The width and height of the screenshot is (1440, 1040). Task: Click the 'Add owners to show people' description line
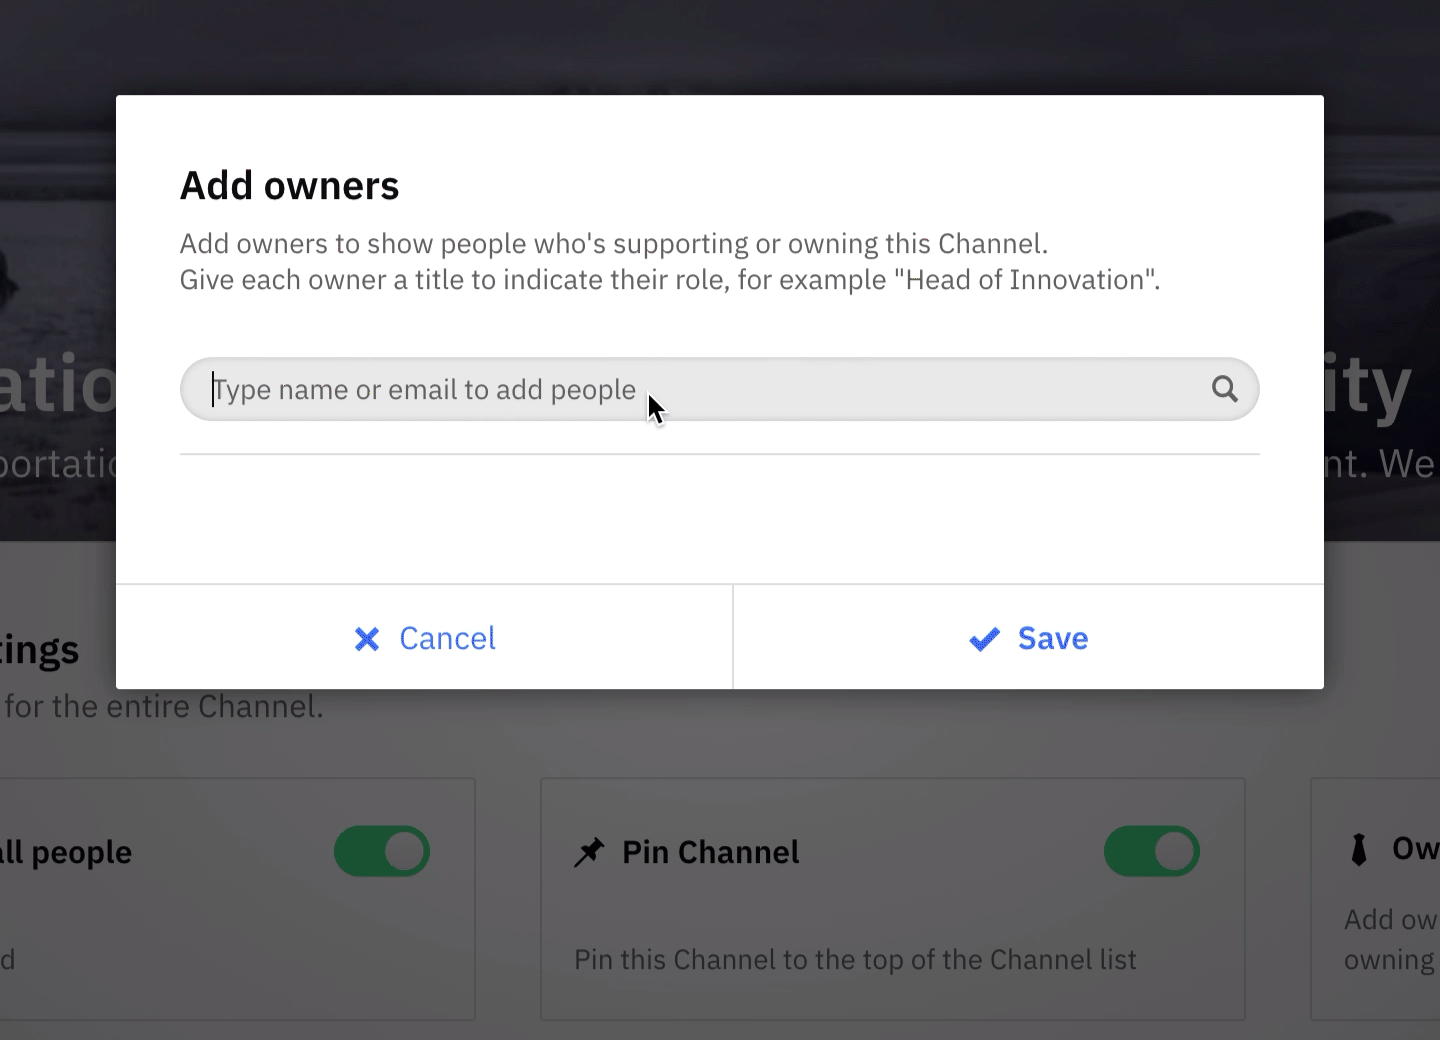click(614, 244)
